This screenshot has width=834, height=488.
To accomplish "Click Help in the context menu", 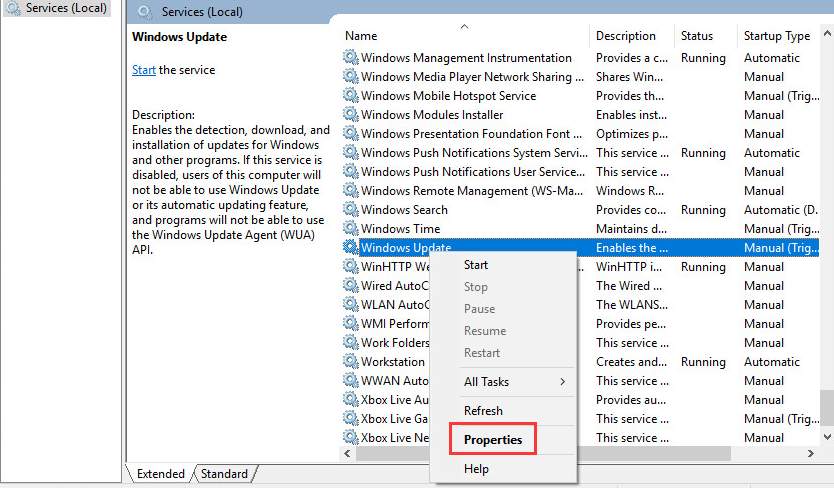I will (x=476, y=468).
